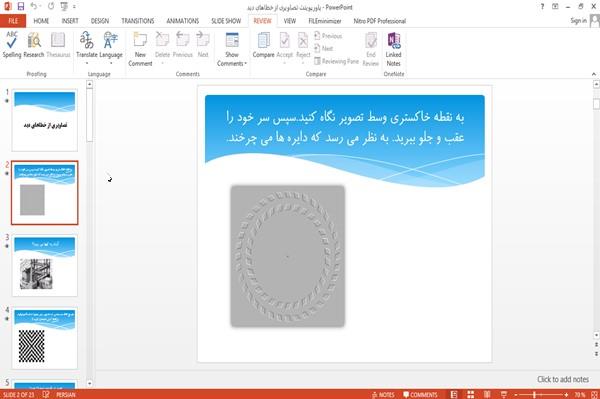Switch to the DESIGN tab
The height and width of the screenshot is (399, 600).
(x=99, y=21)
